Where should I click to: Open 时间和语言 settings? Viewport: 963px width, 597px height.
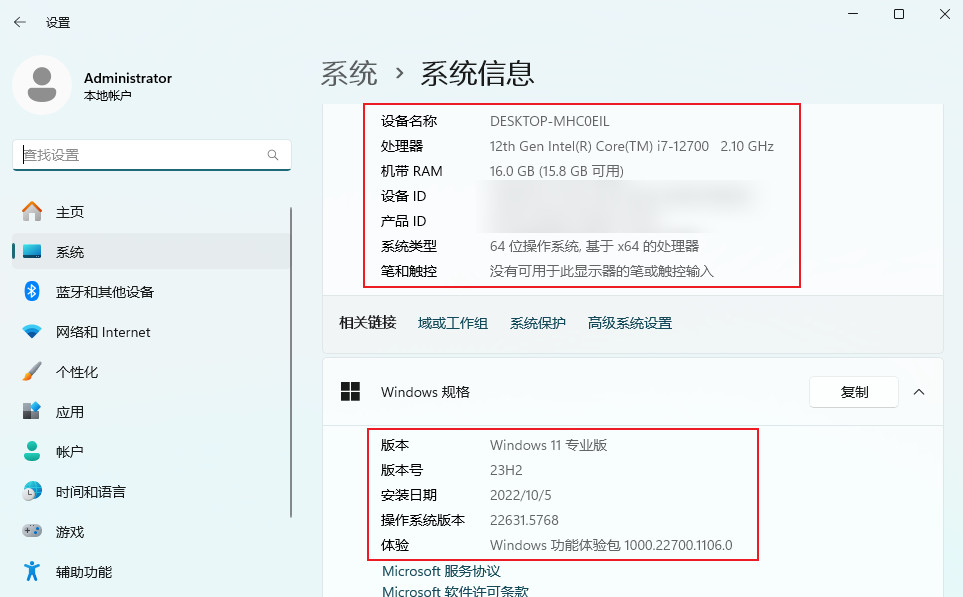(150, 491)
